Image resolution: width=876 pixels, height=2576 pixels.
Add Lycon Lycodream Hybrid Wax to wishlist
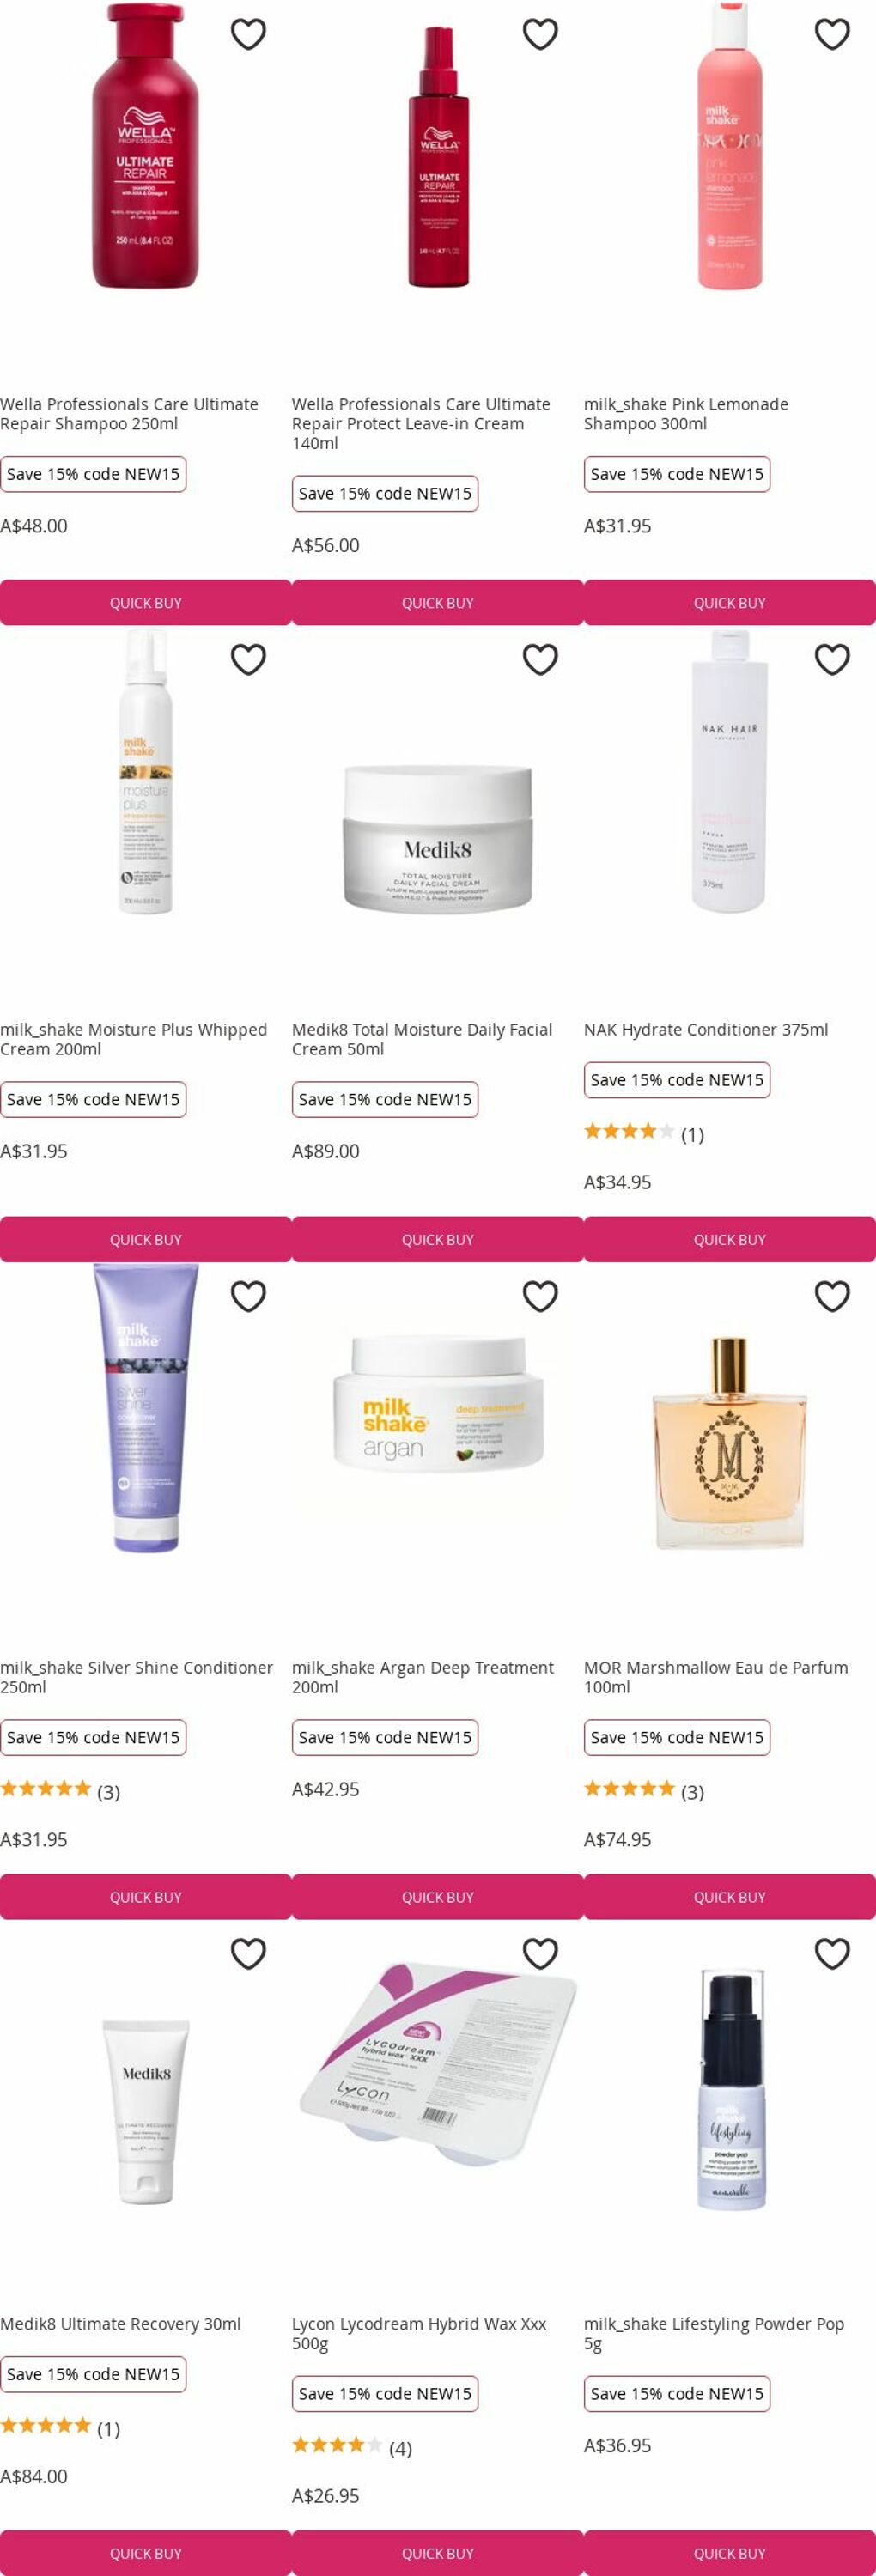pos(540,1953)
